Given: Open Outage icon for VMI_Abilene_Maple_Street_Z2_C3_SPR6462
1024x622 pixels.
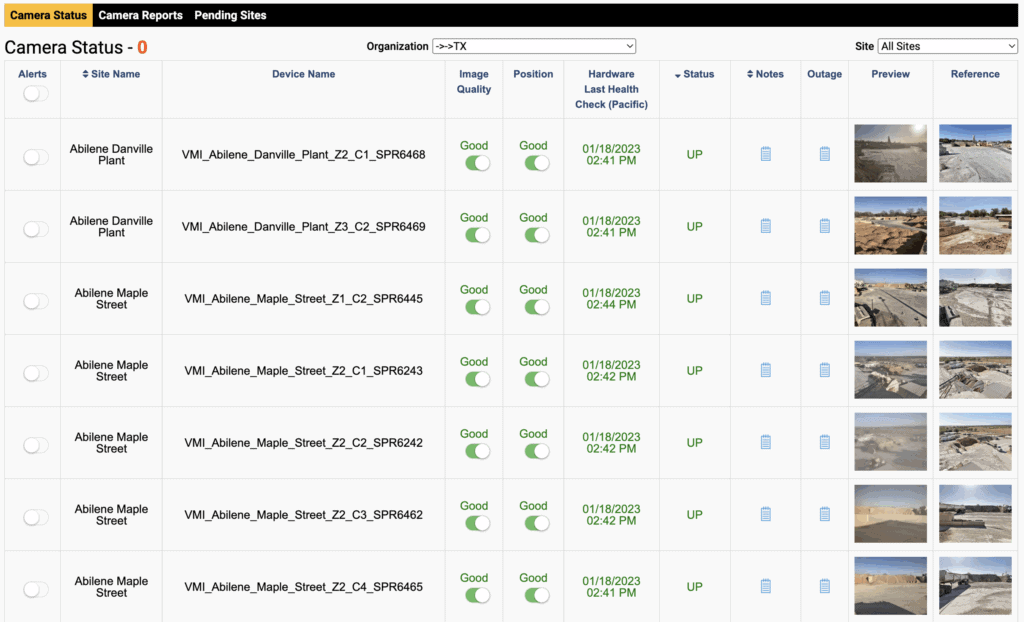Looking at the screenshot, I should point(825,514).
